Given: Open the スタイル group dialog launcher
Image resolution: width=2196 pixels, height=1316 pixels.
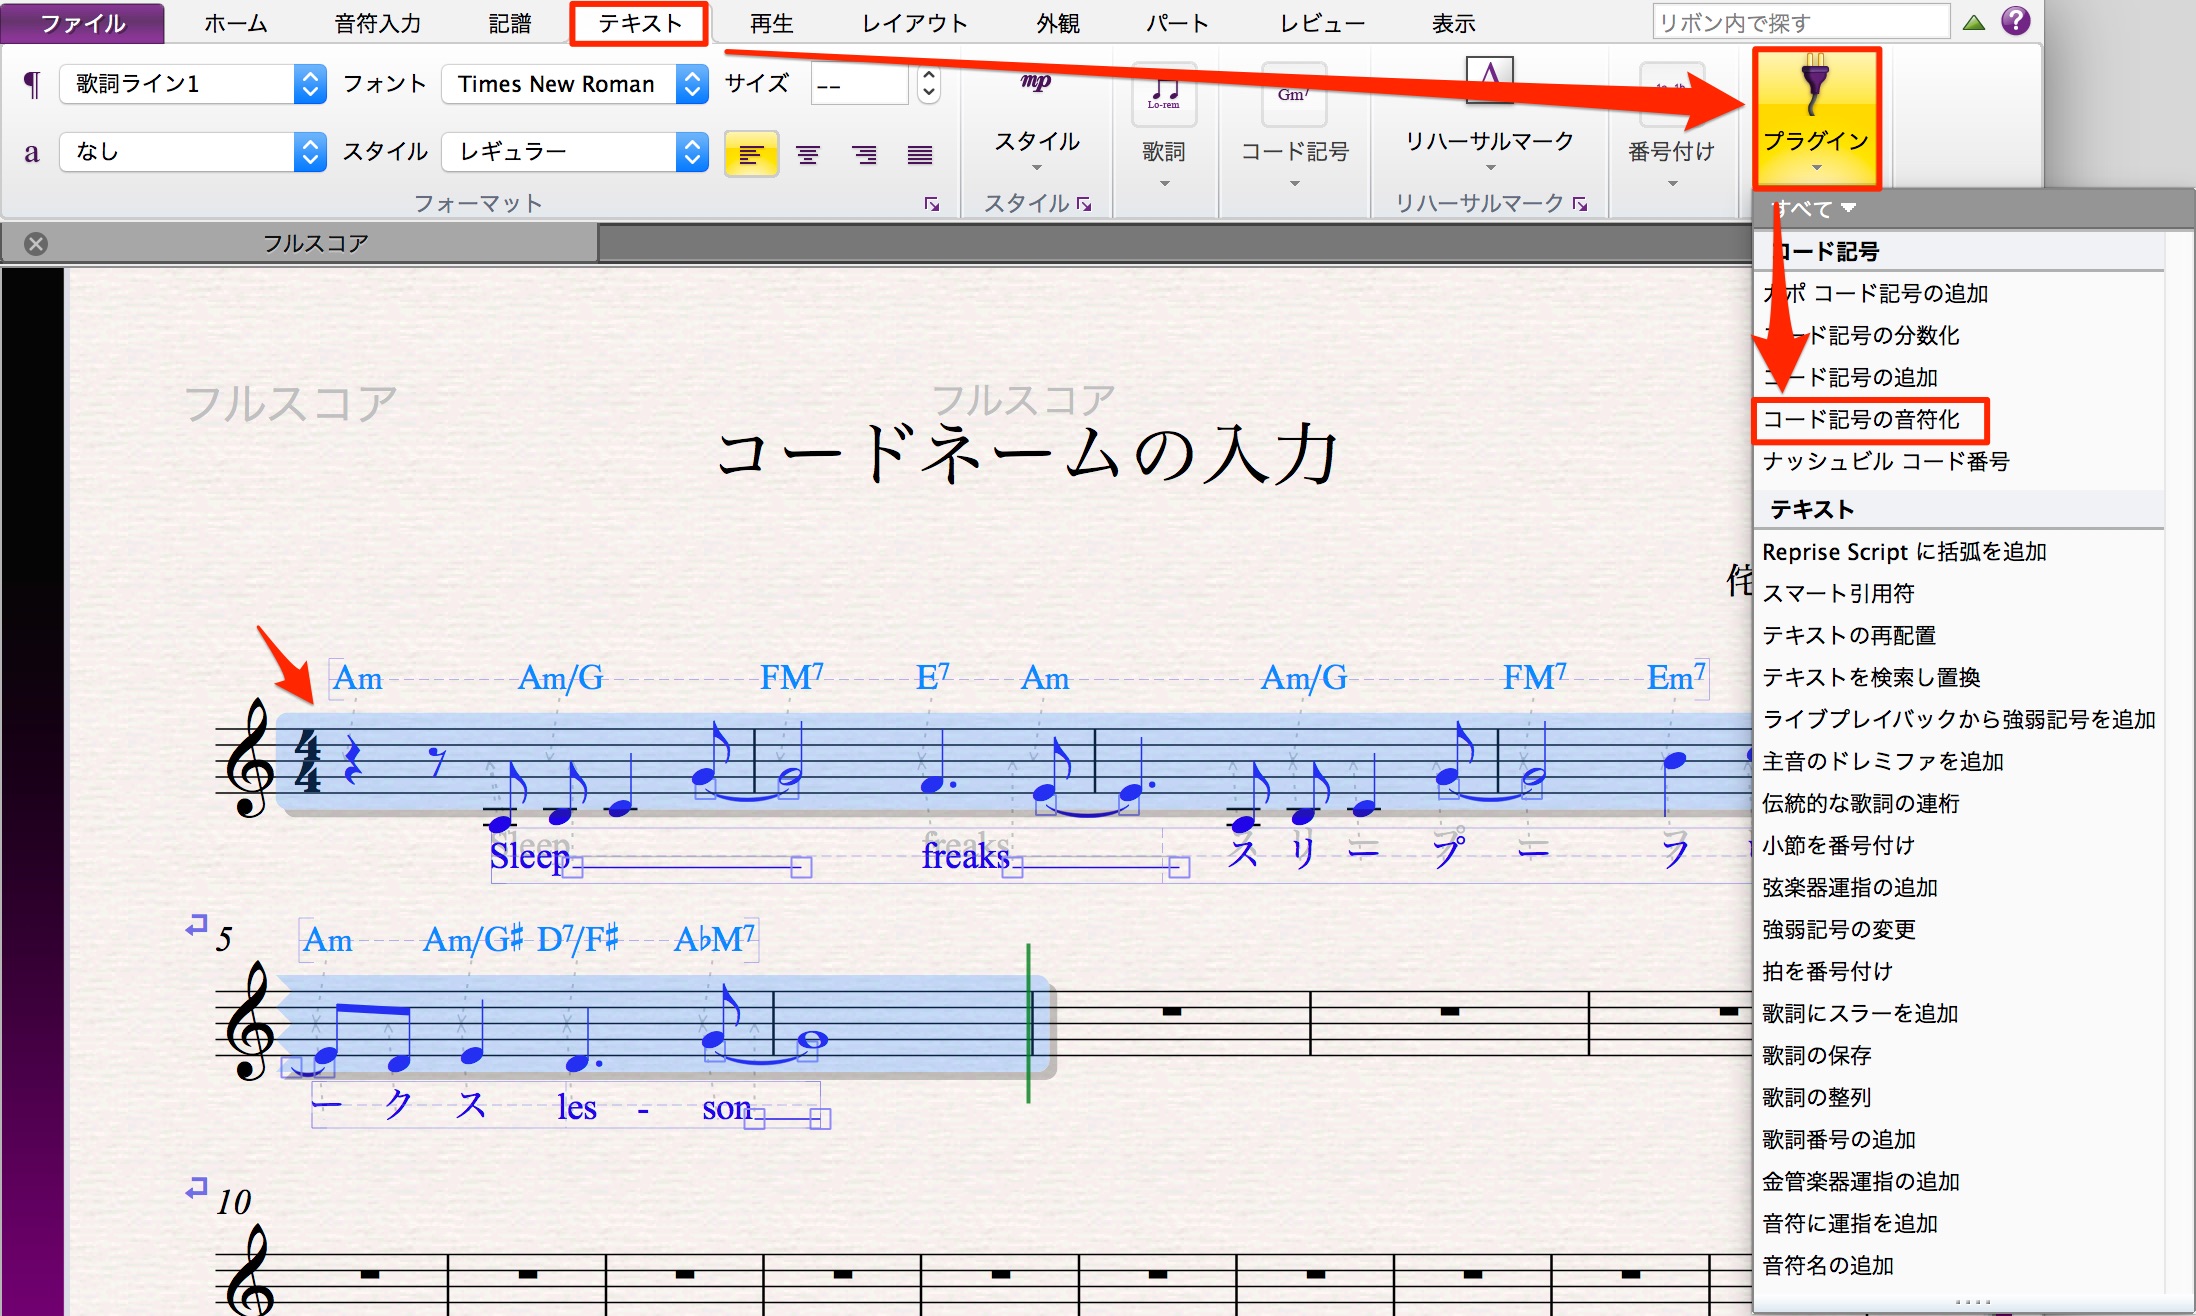Looking at the screenshot, I should click(1084, 204).
